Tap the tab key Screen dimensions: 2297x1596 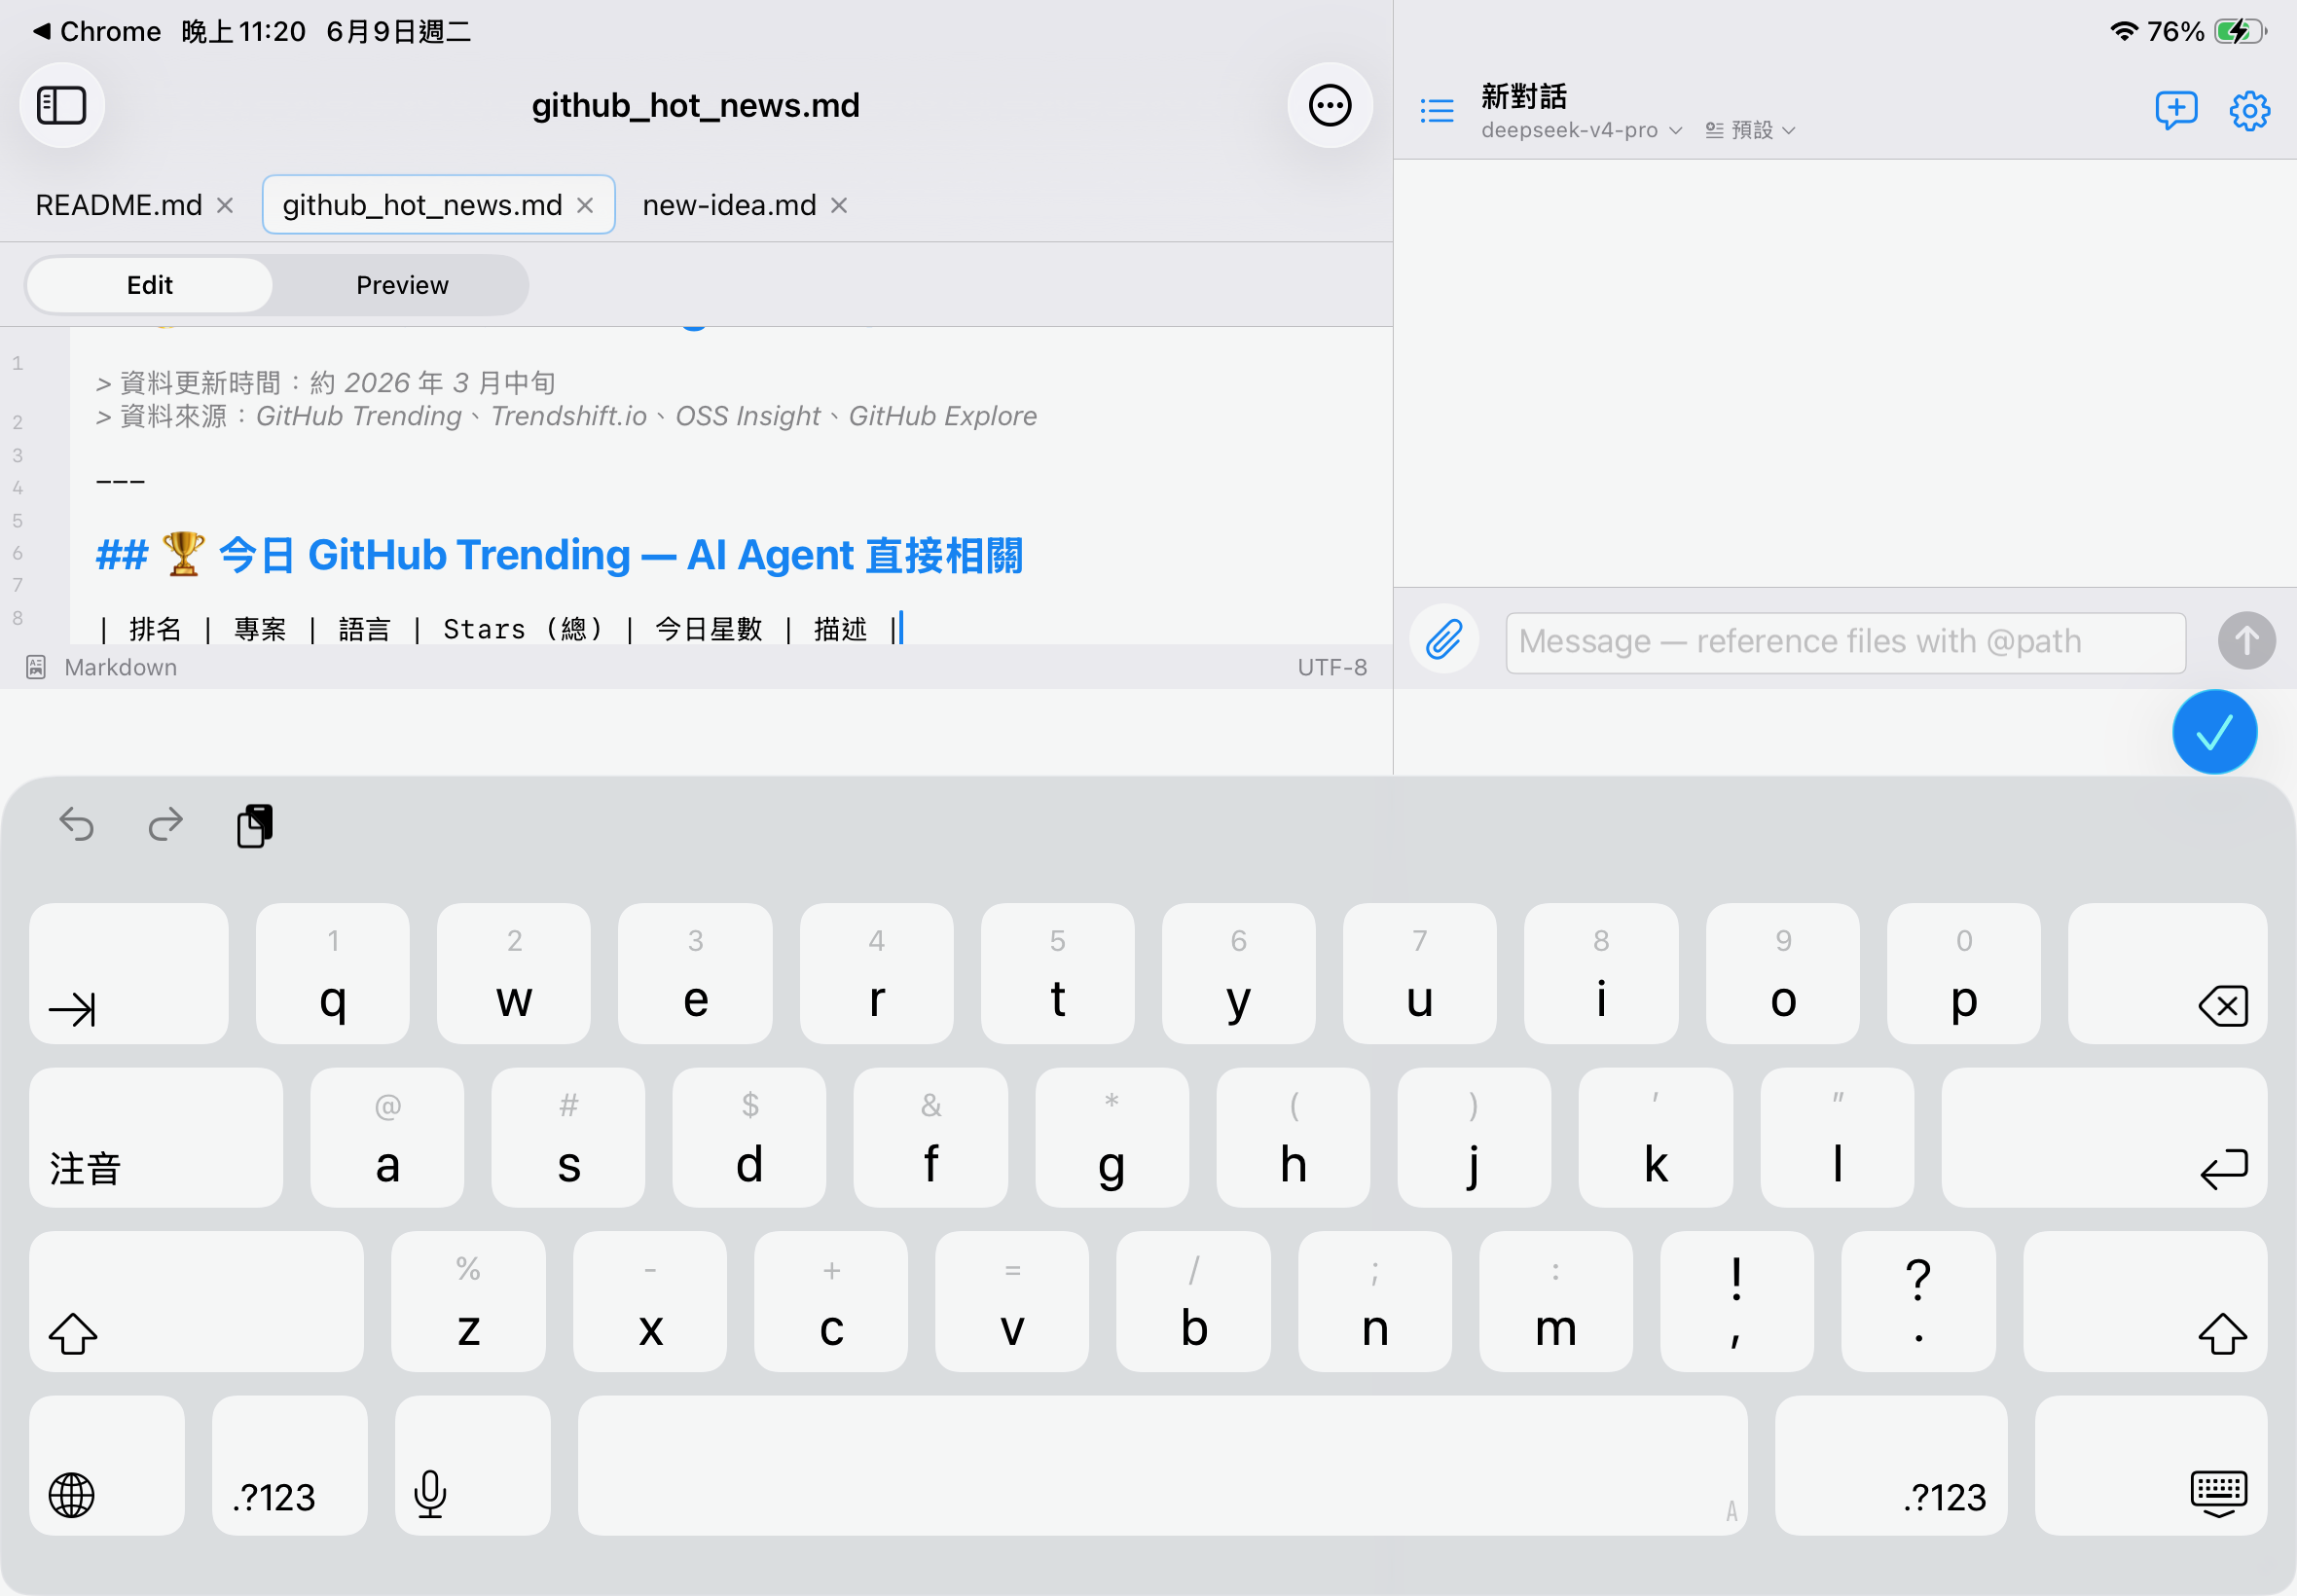click(x=129, y=973)
